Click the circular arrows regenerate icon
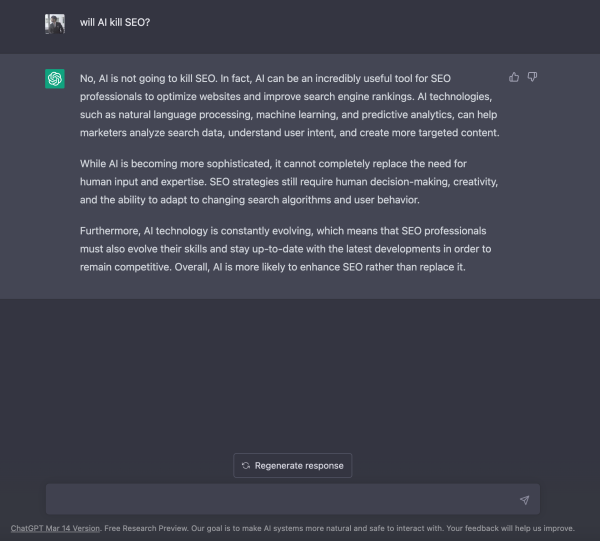The width and height of the screenshot is (600, 541). (x=246, y=466)
